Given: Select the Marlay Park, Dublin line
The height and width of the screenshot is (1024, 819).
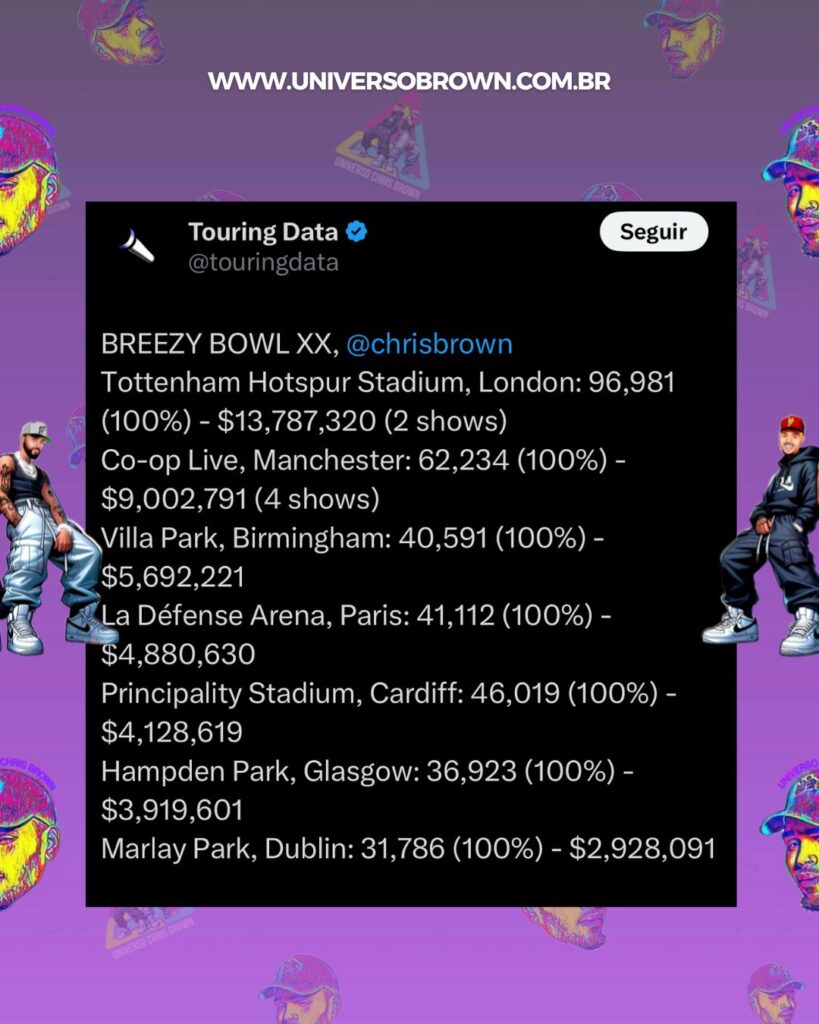Looking at the screenshot, I should (408, 849).
